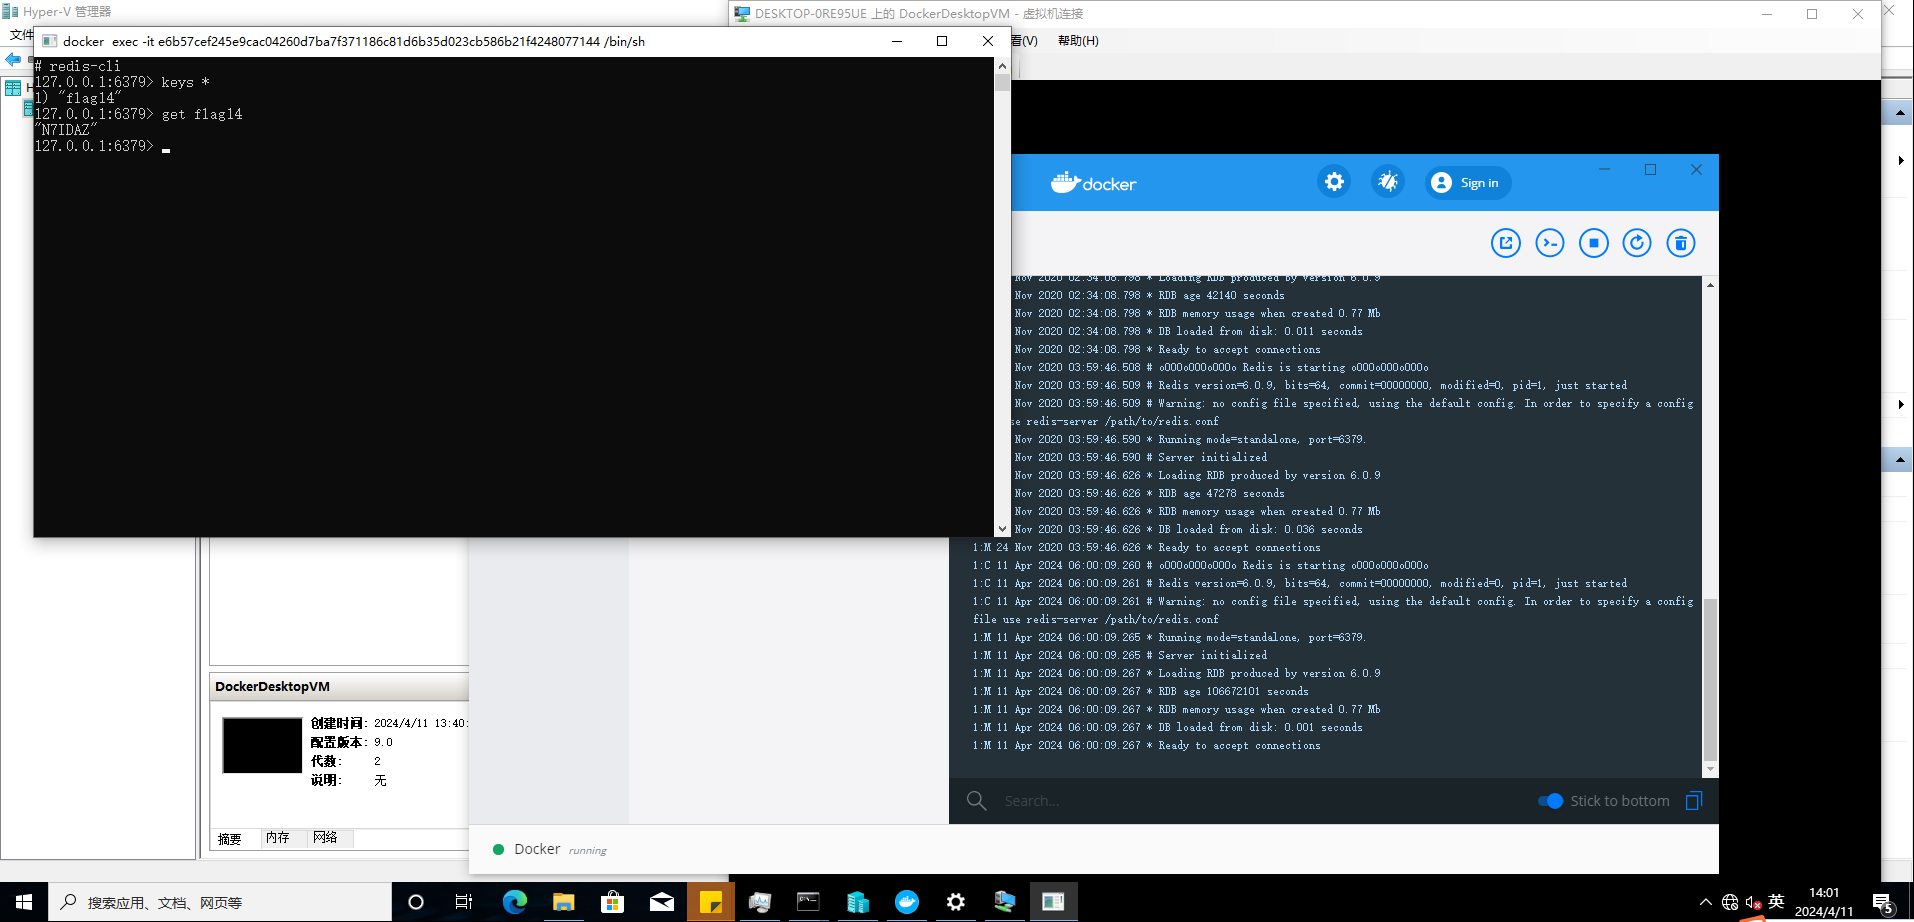The image size is (1914, 922).
Task: Click the Docker troubleshoot bug icon
Action: click(1387, 182)
